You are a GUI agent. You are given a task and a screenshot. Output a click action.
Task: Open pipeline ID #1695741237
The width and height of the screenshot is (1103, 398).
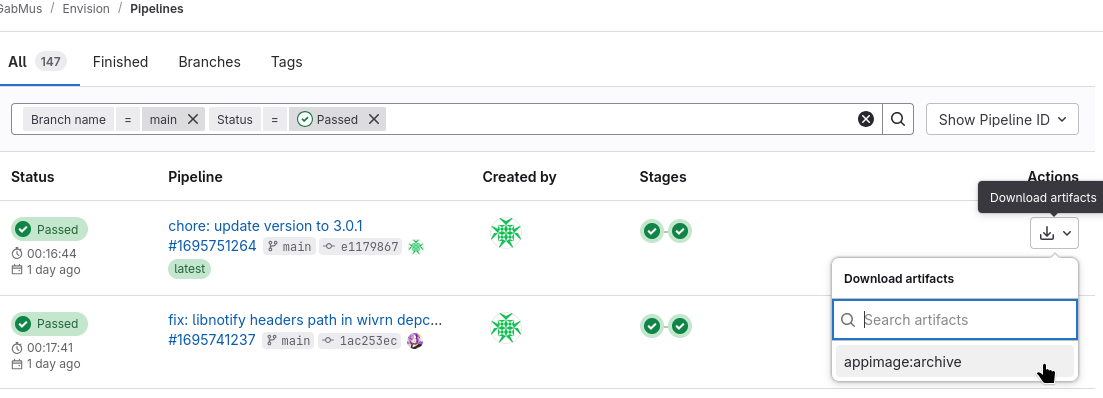point(212,340)
